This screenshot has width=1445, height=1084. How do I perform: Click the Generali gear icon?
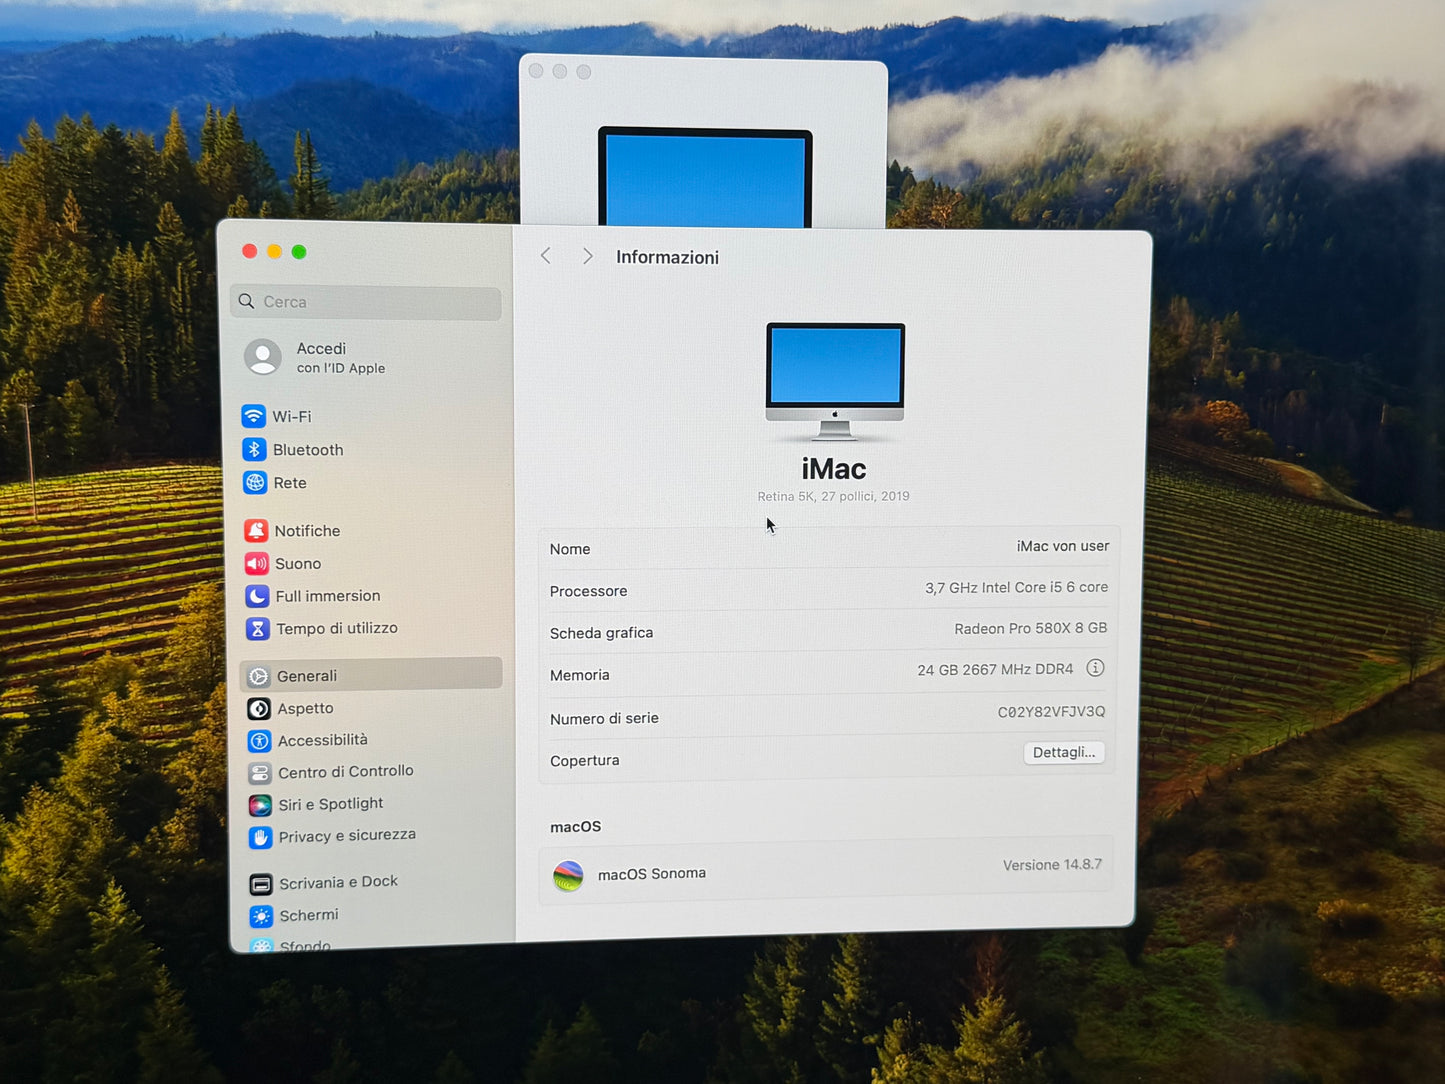(258, 677)
